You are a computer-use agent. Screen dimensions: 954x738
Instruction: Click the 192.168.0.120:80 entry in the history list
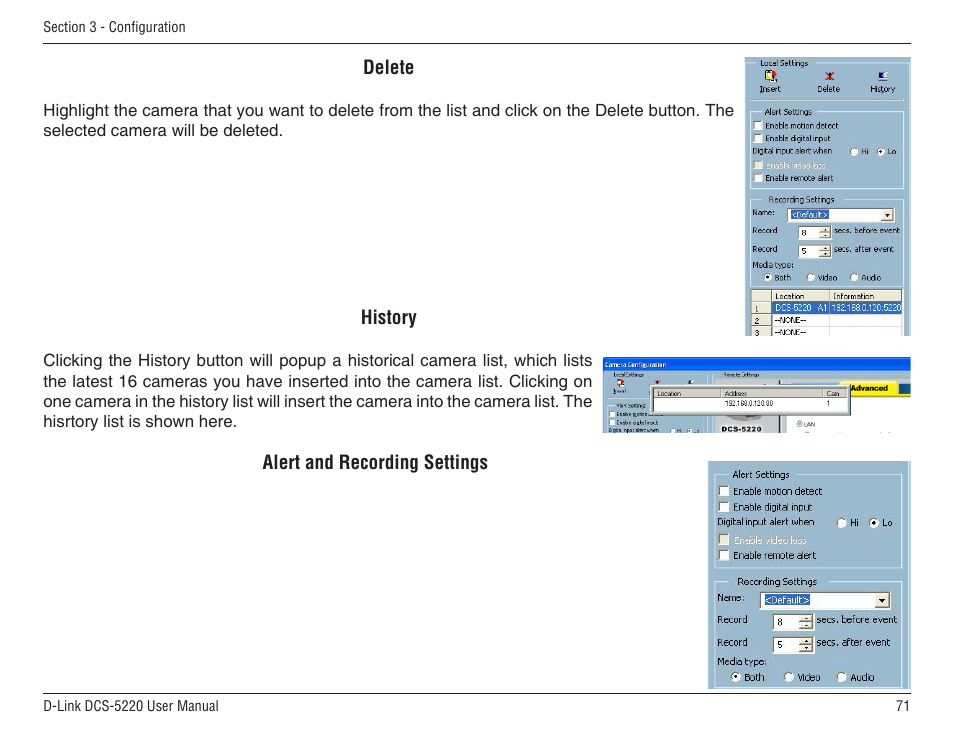(x=749, y=403)
